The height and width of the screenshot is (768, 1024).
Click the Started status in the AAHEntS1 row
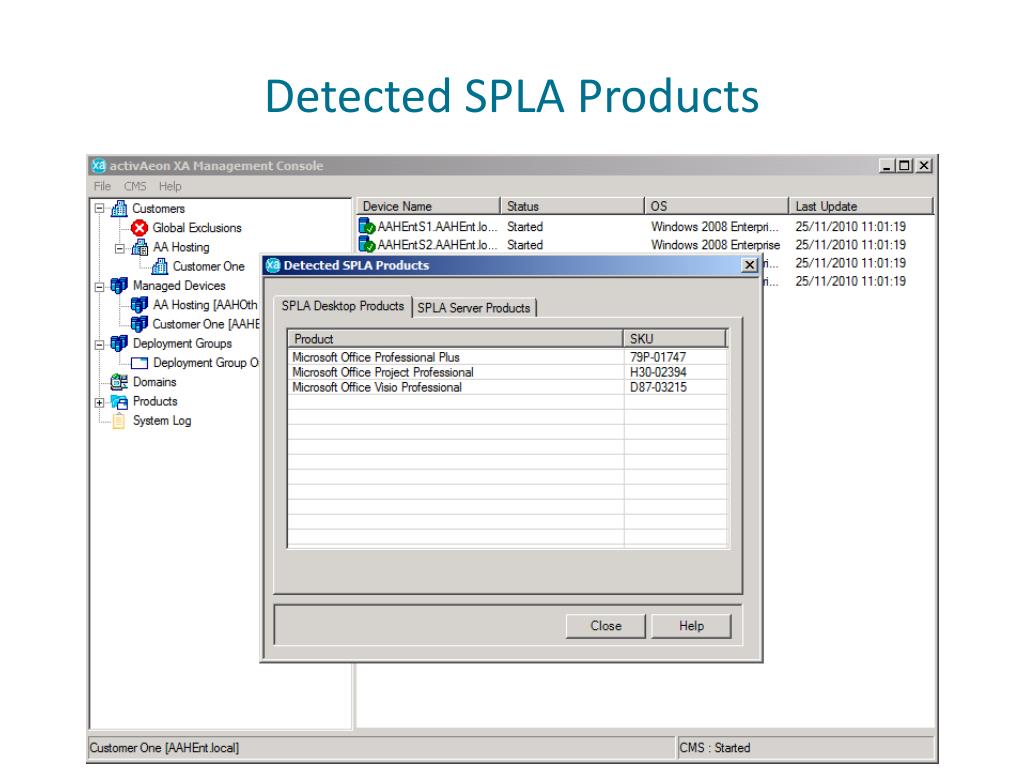(525, 227)
